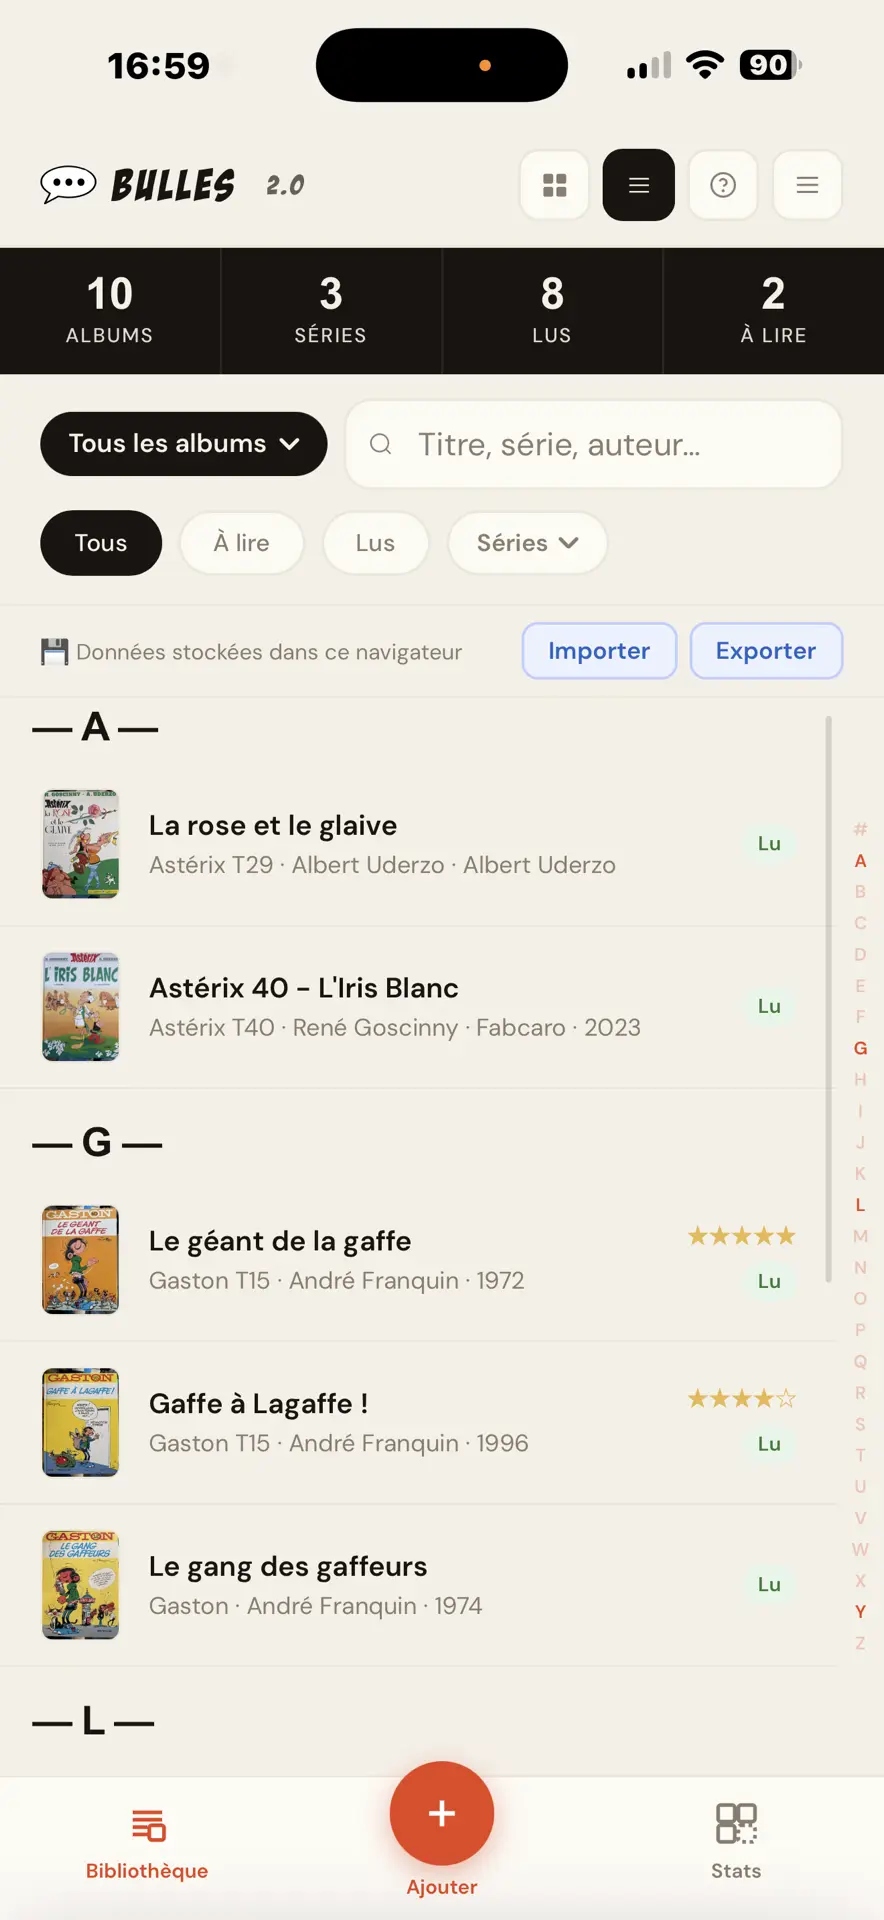Select the Tous filter chip

coord(101,543)
